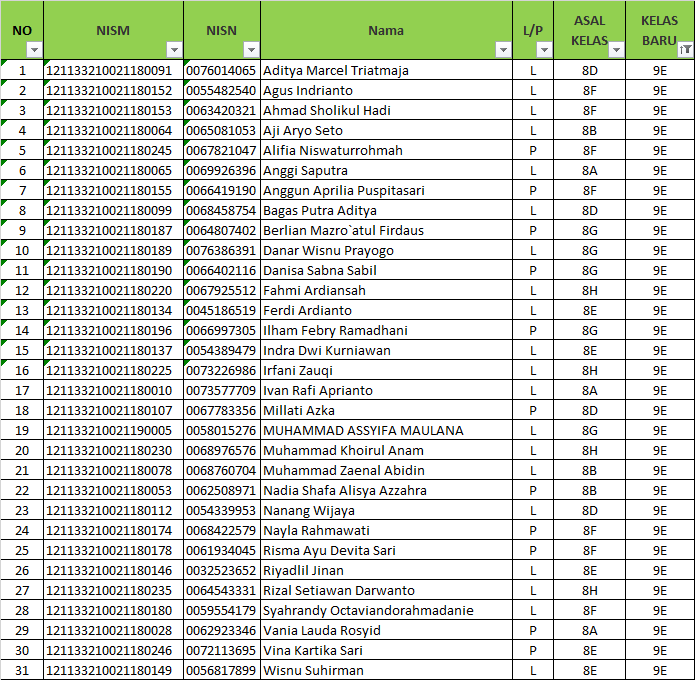
Task: Select the name cell Aji Aryo Seto
Action: point(387,130)
